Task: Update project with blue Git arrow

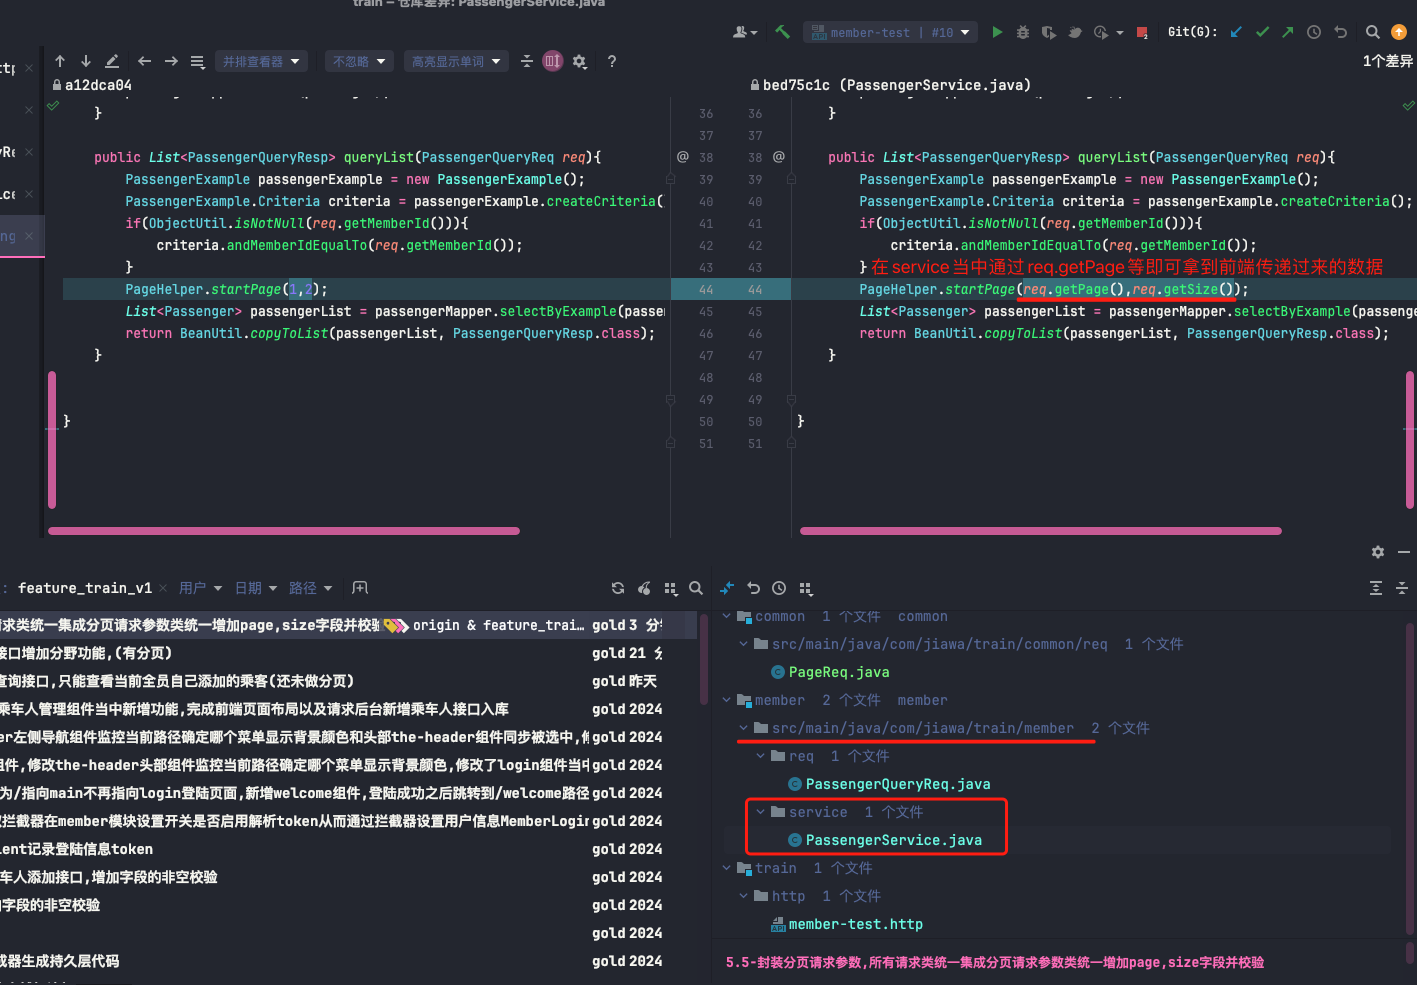Action: coord(1236,32)
